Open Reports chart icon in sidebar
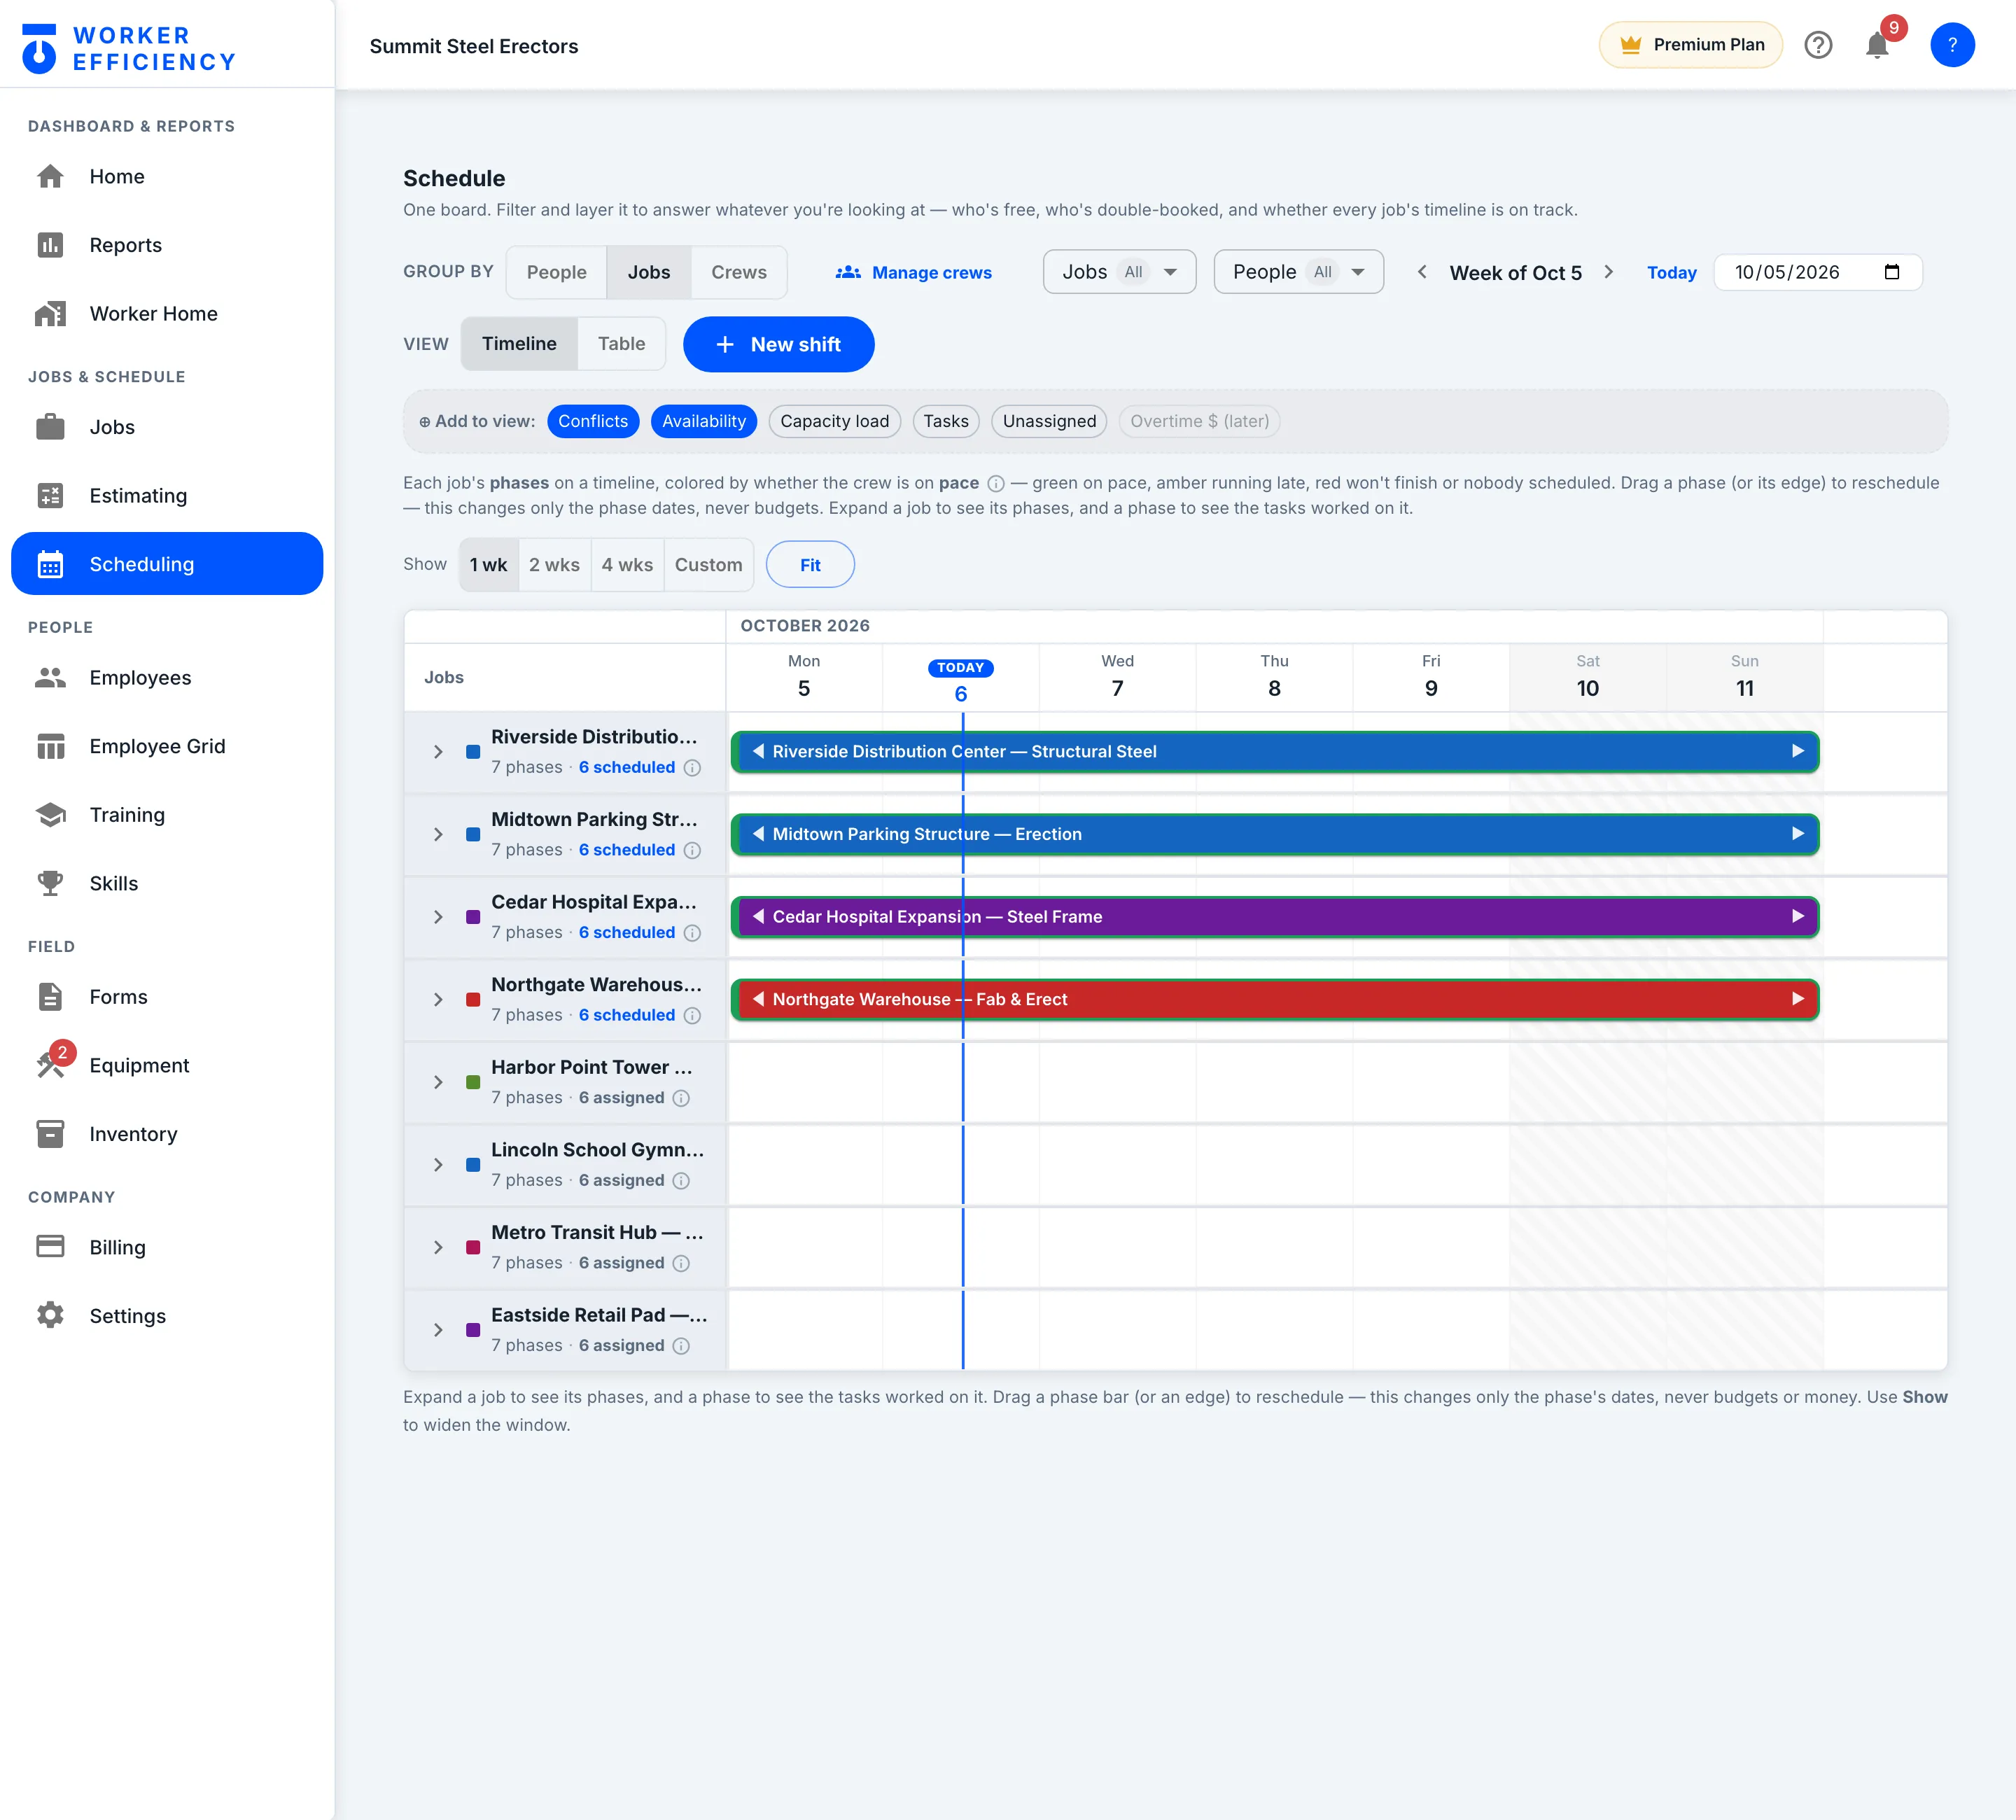 (x=50, y=245)
